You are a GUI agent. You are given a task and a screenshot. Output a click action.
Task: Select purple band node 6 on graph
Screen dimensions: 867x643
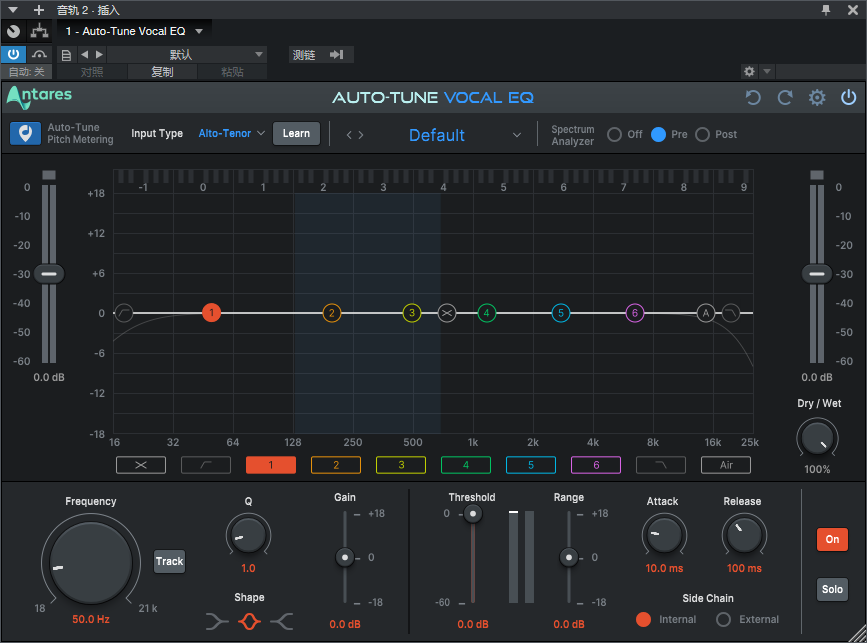[x=635, y=313]
